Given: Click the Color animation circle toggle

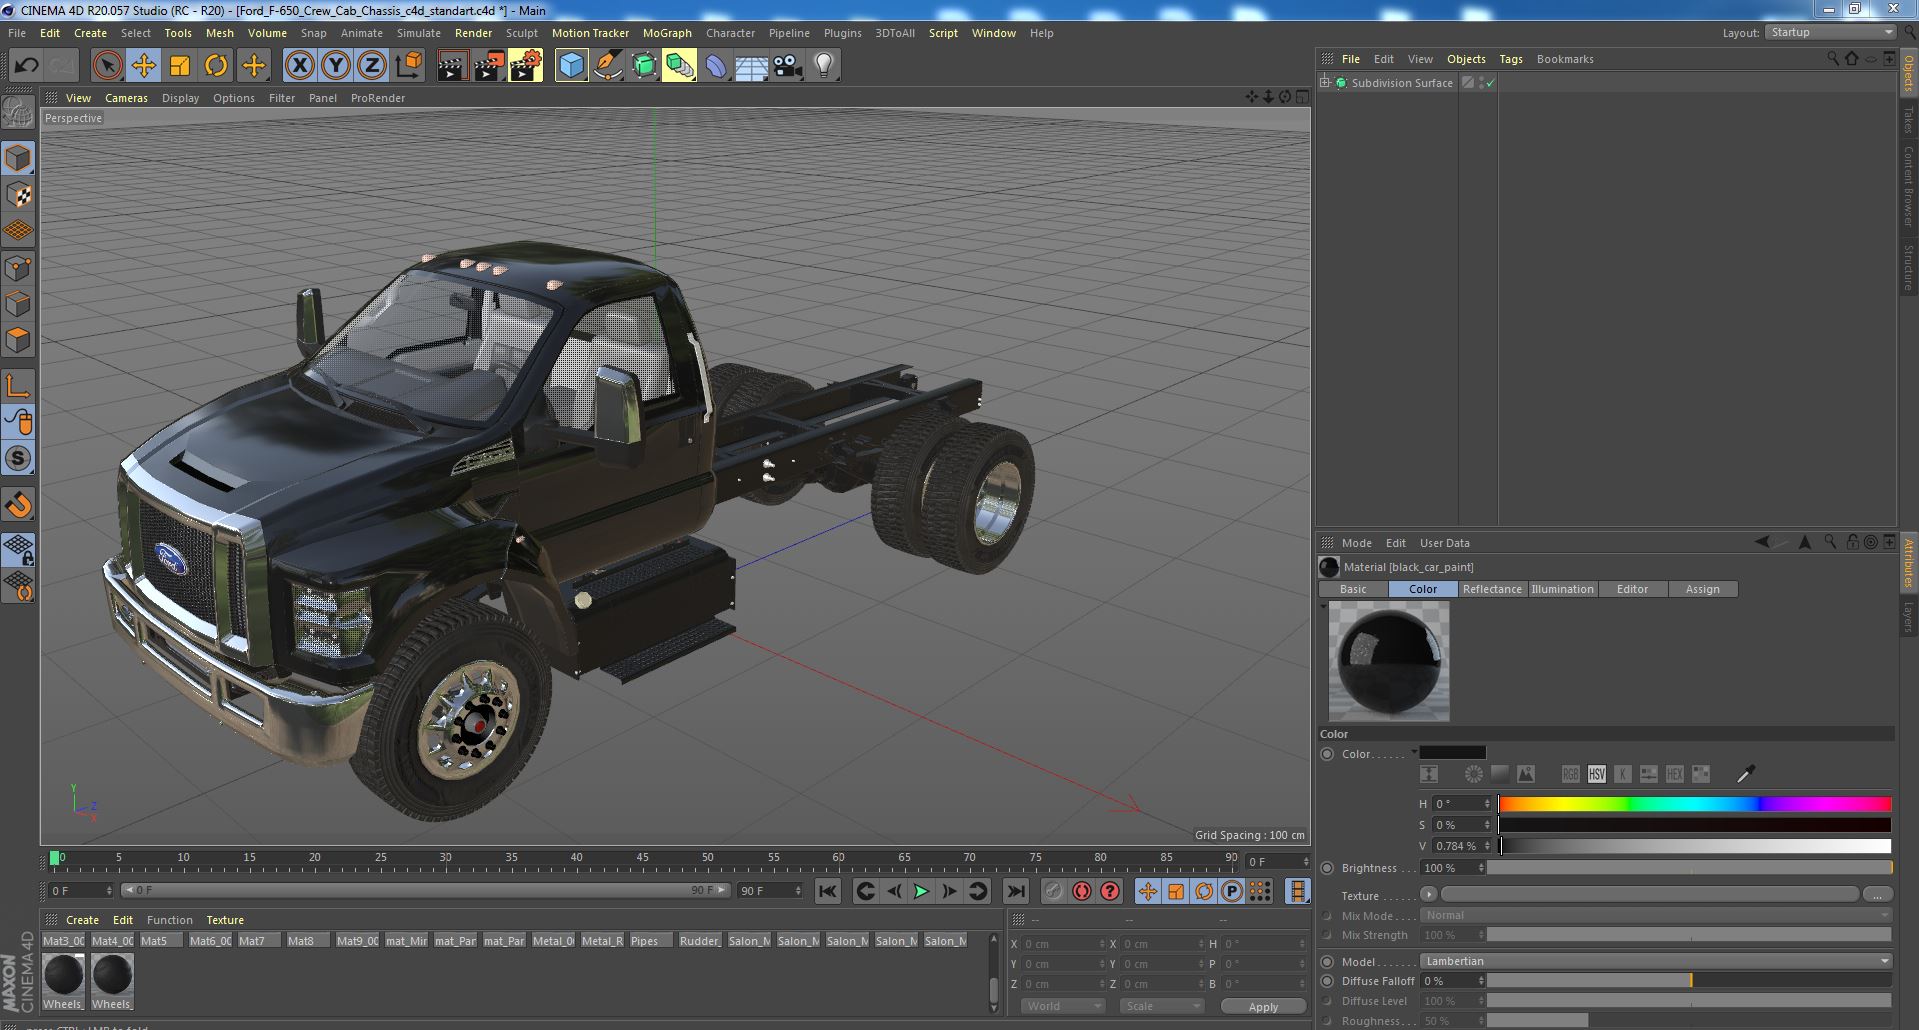Looking at the screenshot, I should click(1328, 754).
